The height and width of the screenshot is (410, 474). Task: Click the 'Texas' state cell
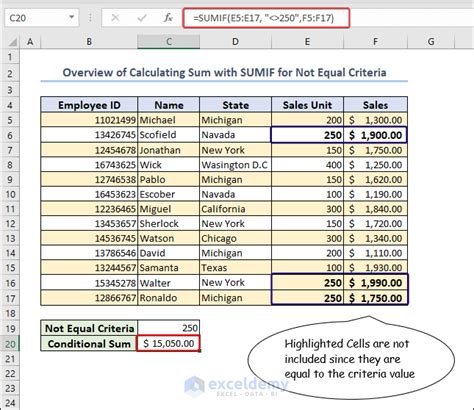(x=236, y=268)
